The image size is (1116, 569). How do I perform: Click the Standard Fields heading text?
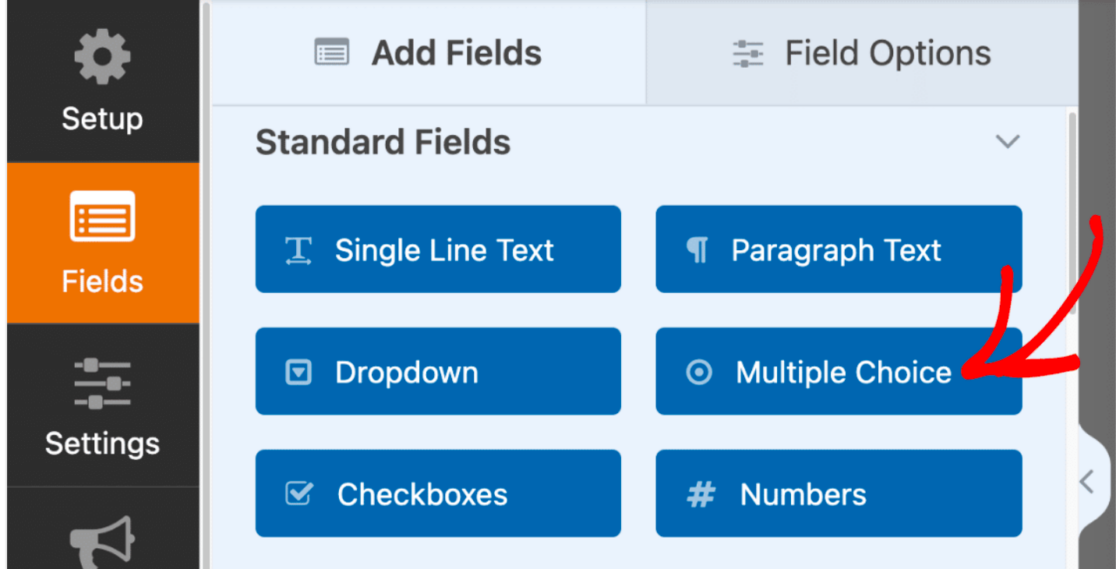coord(383,142)
